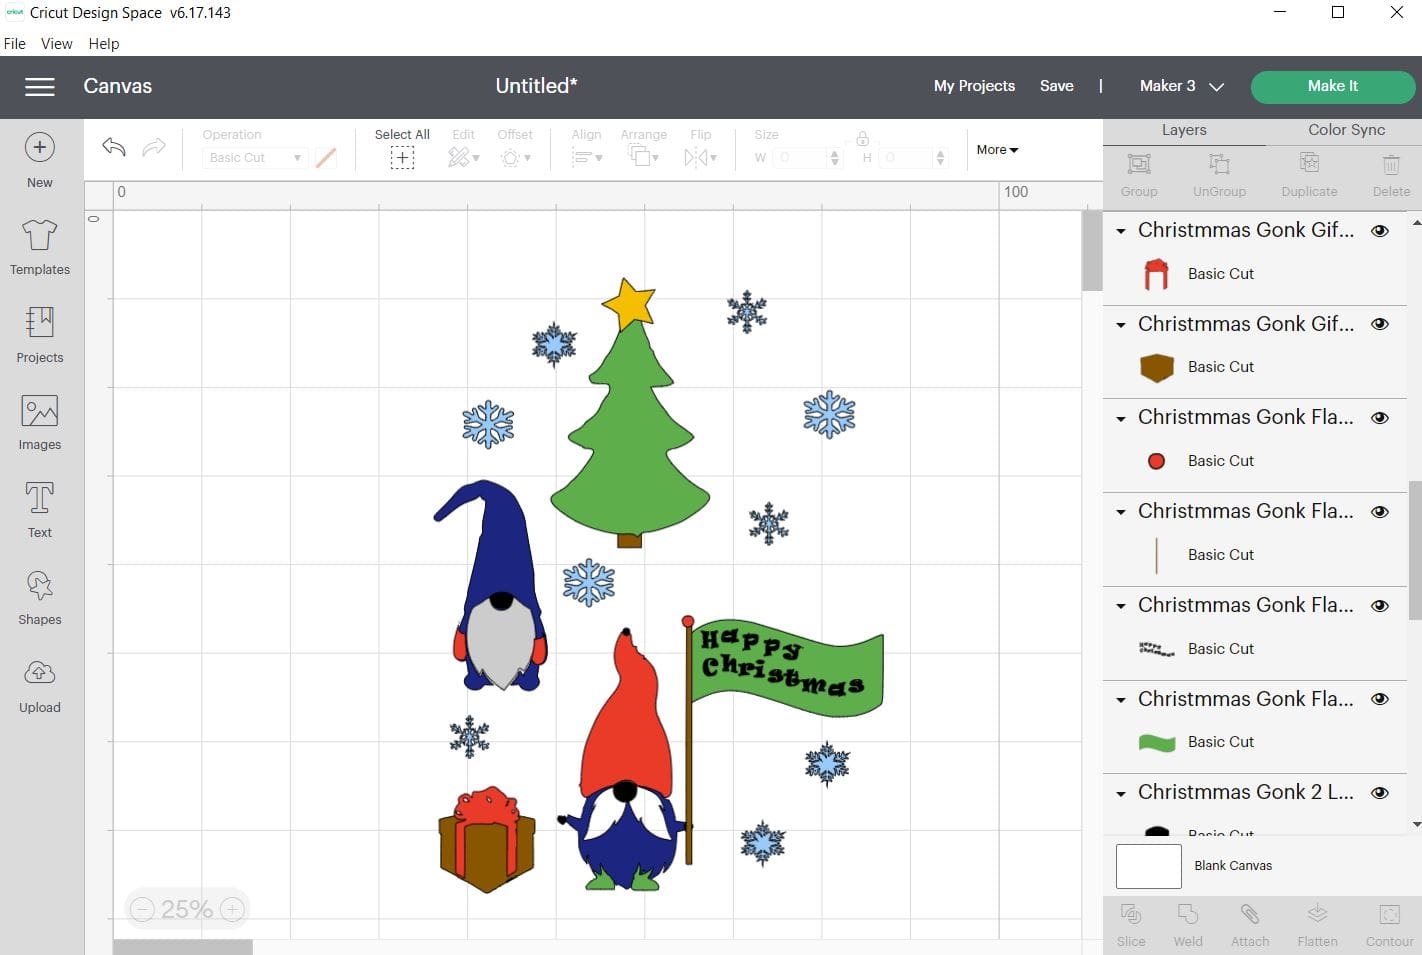Collapse the red circle flag layer group

point(1121,419)
